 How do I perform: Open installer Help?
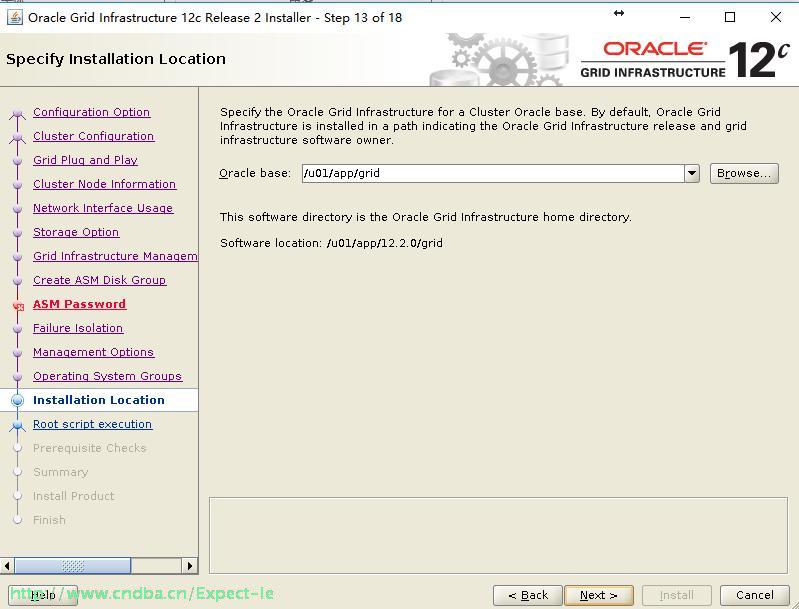[43, 595]
